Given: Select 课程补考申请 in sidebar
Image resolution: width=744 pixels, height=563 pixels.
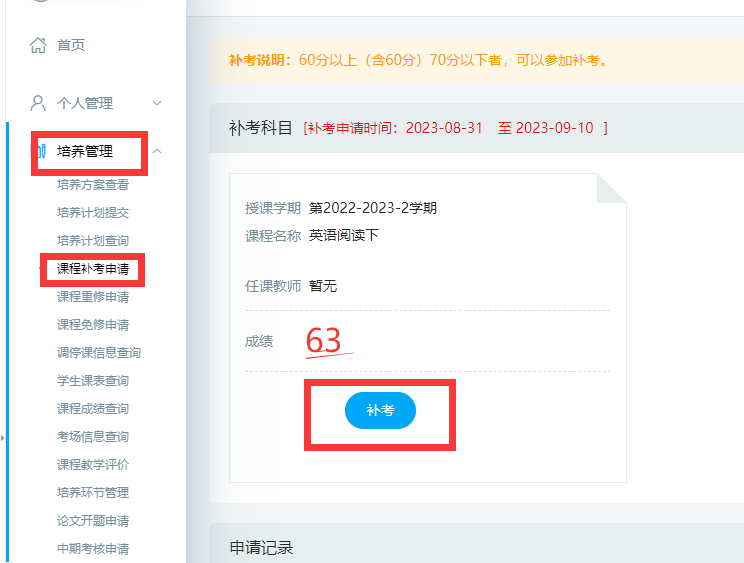Looking at the screenshot, I should [93, 269].
